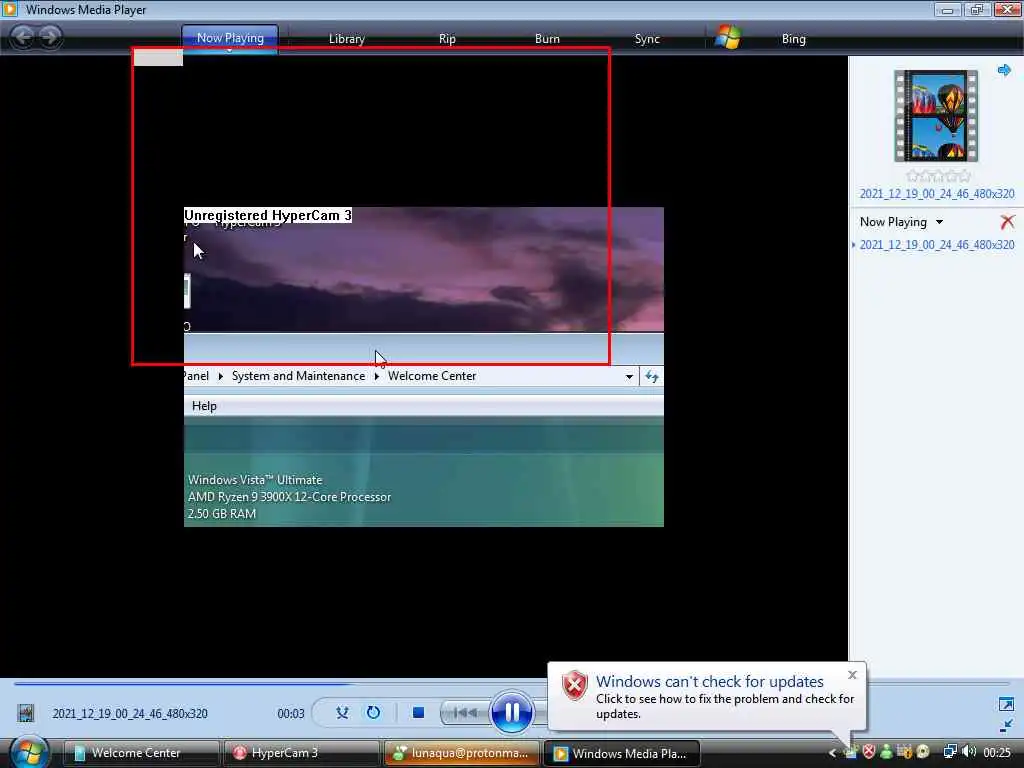The height and width of the screenshot is (768, 1024).
Task: Go back with the Back arrow button
Action: point(22,37)
